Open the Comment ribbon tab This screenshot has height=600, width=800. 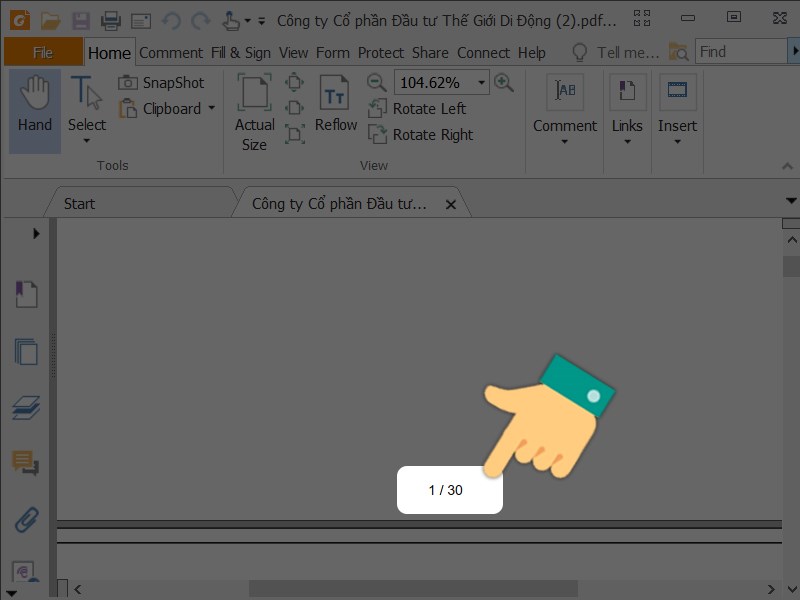[x=171, y=53]
